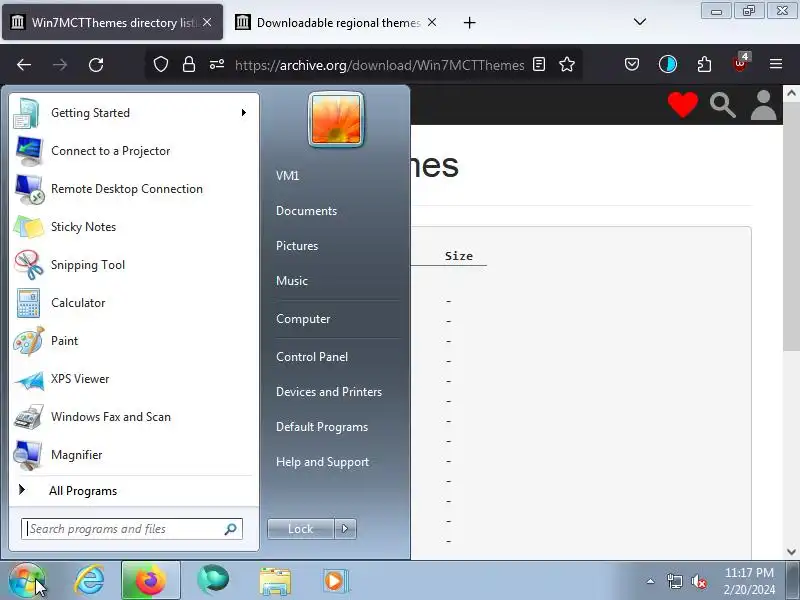
Task: Close the Downloadable regional themes tab
Action: [432, 22]
